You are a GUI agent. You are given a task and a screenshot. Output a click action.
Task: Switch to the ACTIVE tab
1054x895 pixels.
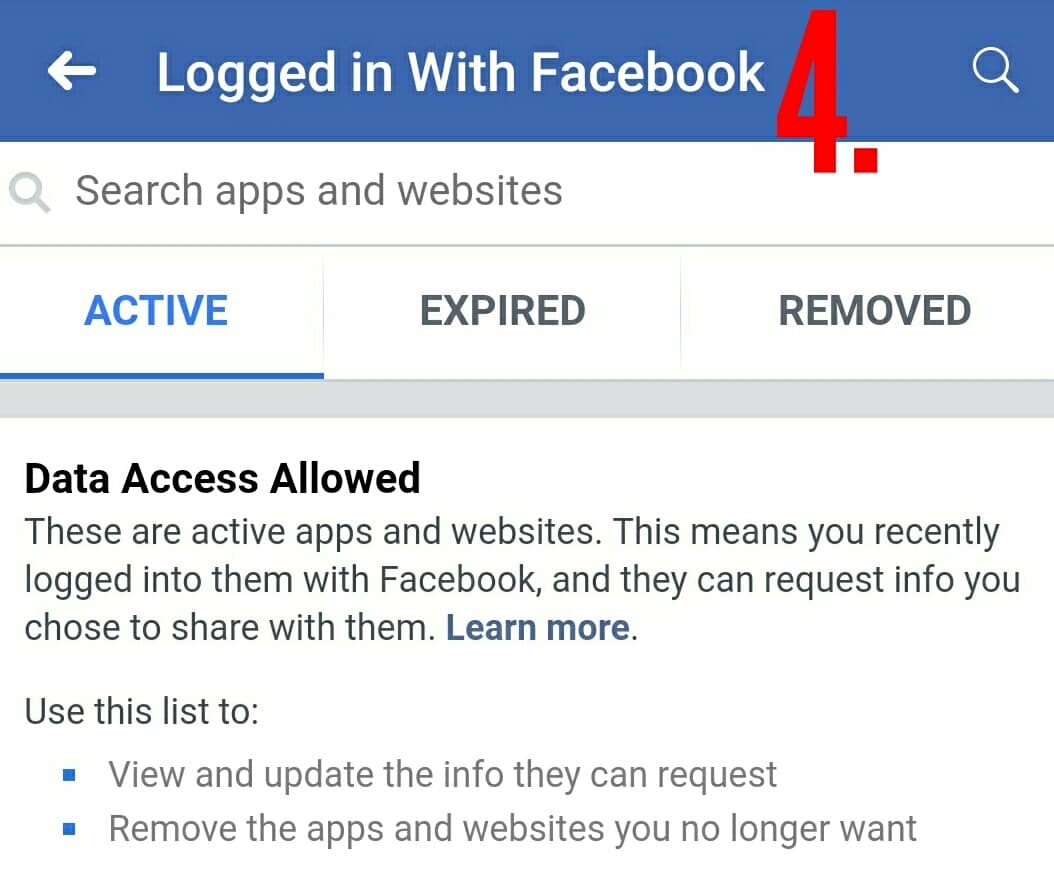(x=156, y=311)
